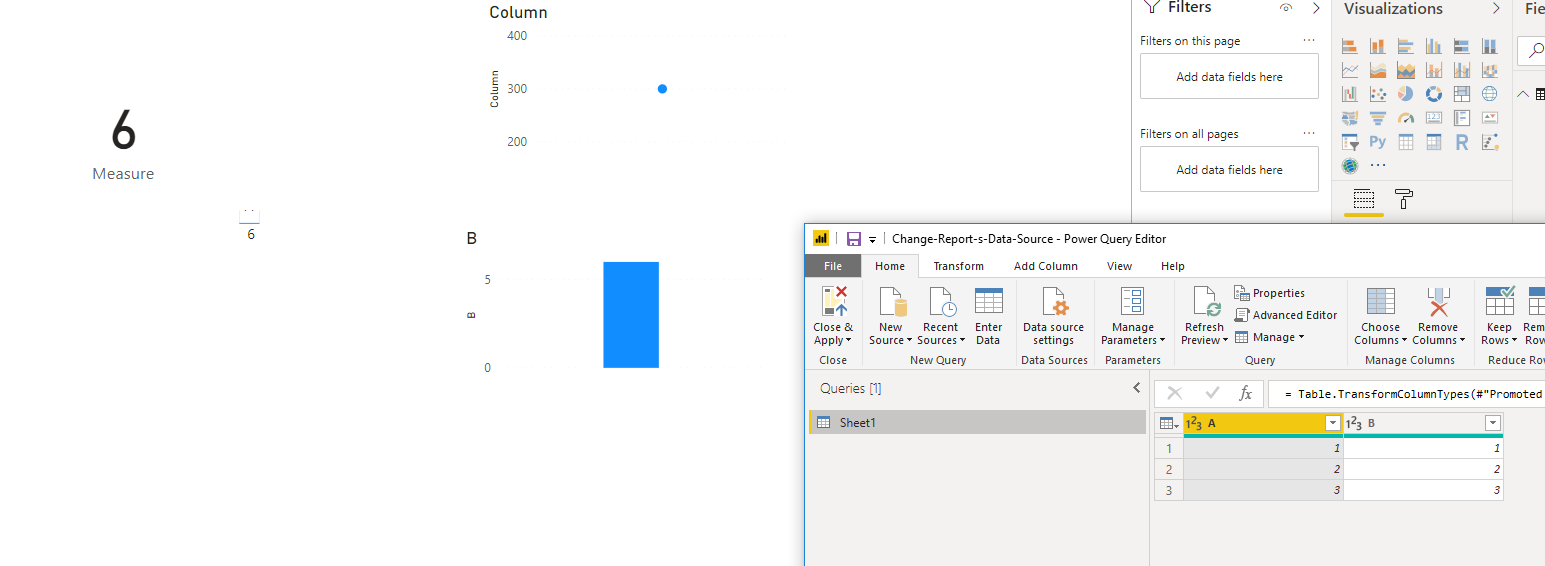Viewport: 1545px width, 566px height.
Task: Open the File tab in Power Query Editor
Action: (832, 266)
